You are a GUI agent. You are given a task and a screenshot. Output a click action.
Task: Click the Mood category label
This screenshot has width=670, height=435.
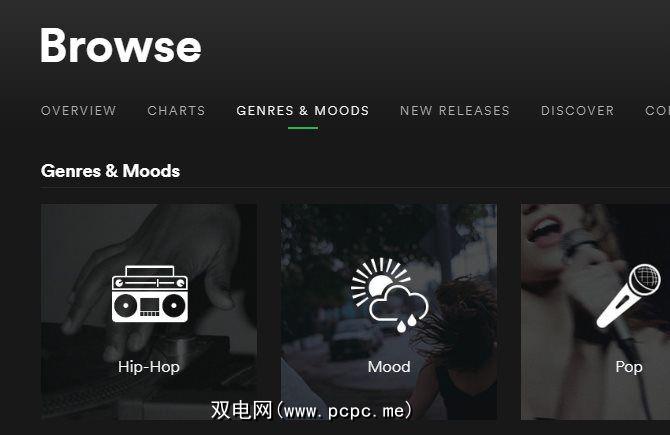pyautogui.click(x=389, y=367)
